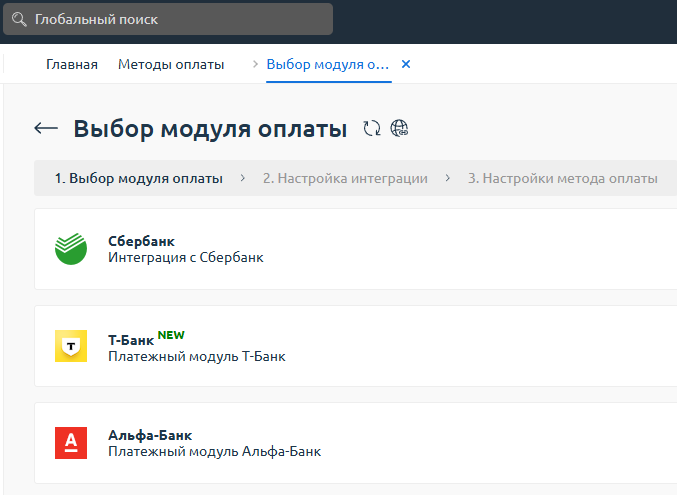
Task: Click the tab overflow chevron arrow
Action: tap(255, 64)
